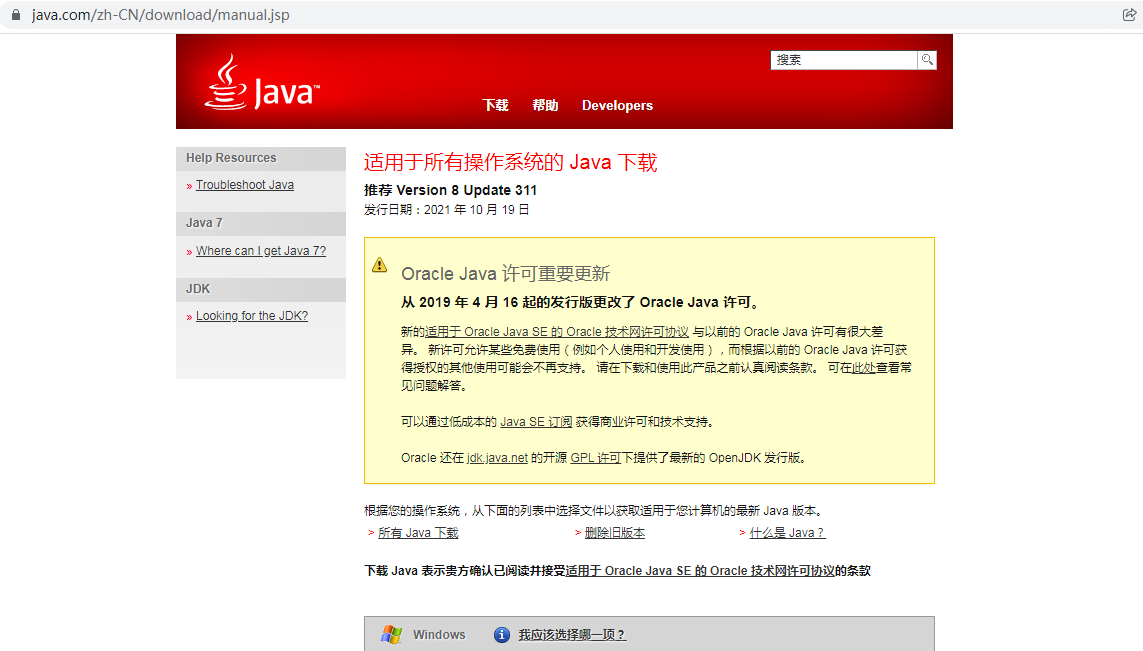
Task: Click the 发行日期：2021 年 10 月 19 日 text
Action: click(x=447, y=210)
